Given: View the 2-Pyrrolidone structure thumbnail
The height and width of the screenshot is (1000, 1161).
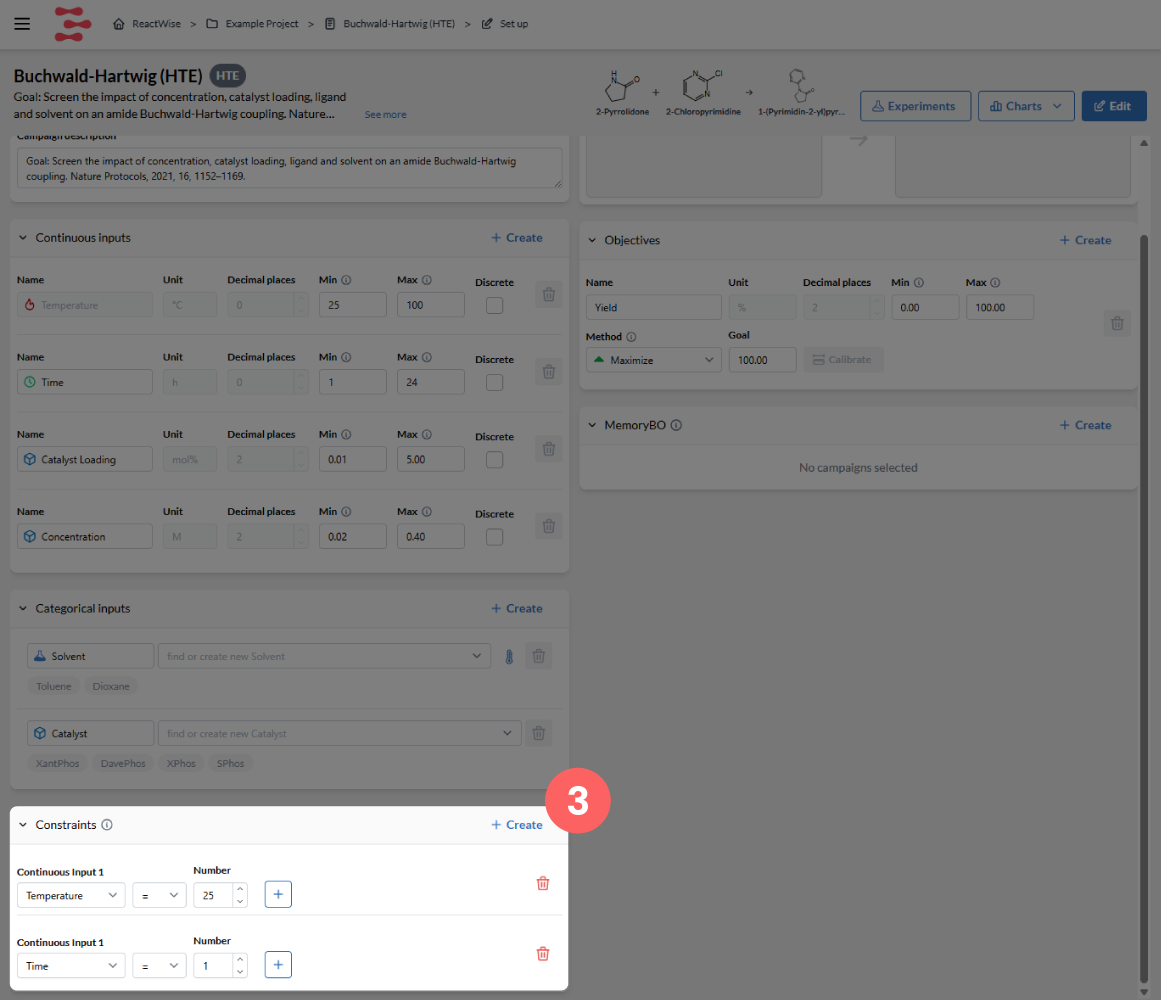Looking at the screenshot, I should (x=622, y=88).
